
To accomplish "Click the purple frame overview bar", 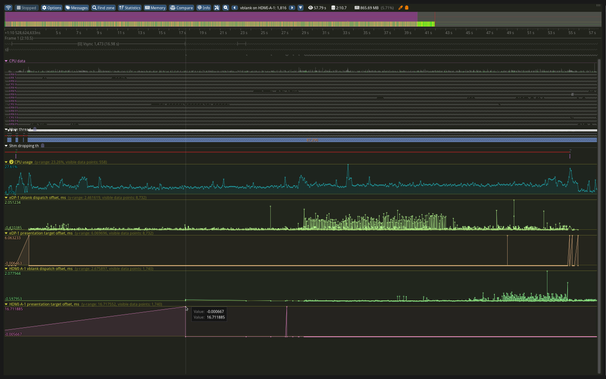I will (211, 17).
